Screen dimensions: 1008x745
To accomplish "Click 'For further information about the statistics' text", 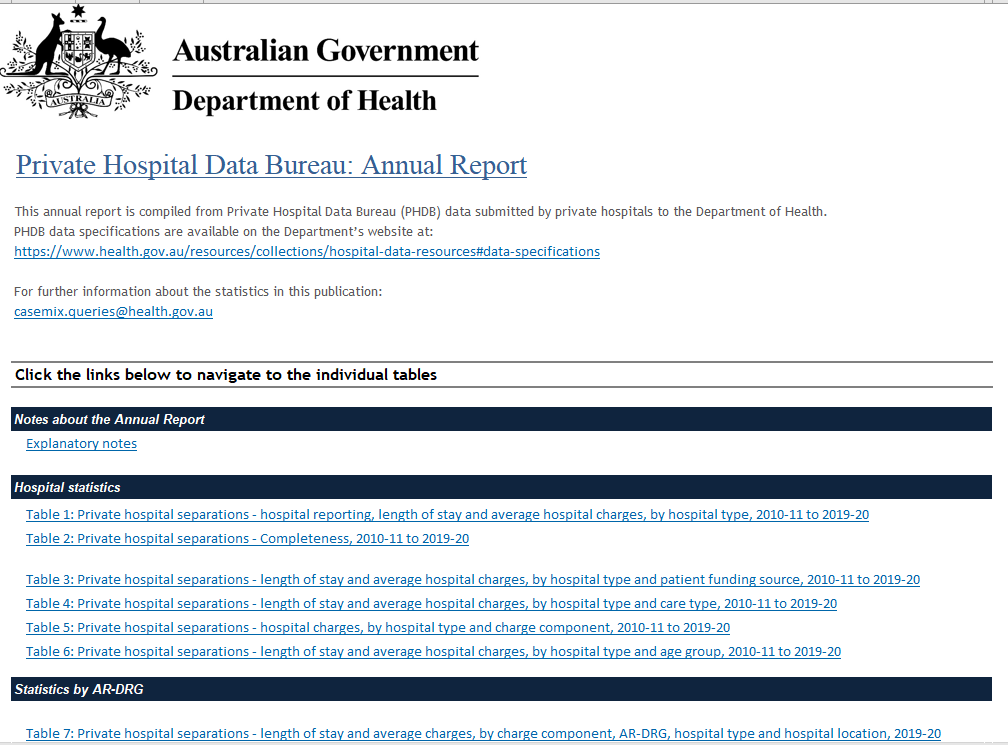I will click(198, 292).
